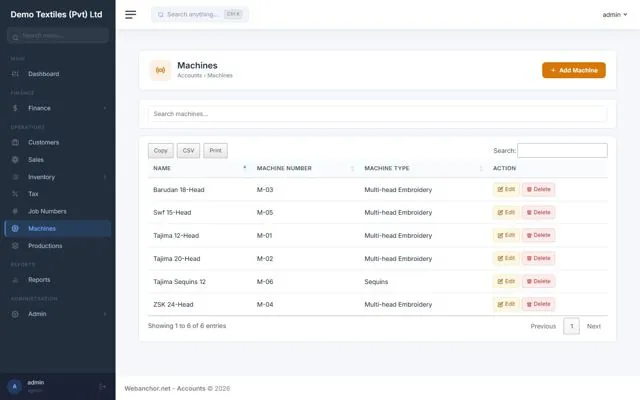
Task: Open the Customers menu item
Action: 58,142
